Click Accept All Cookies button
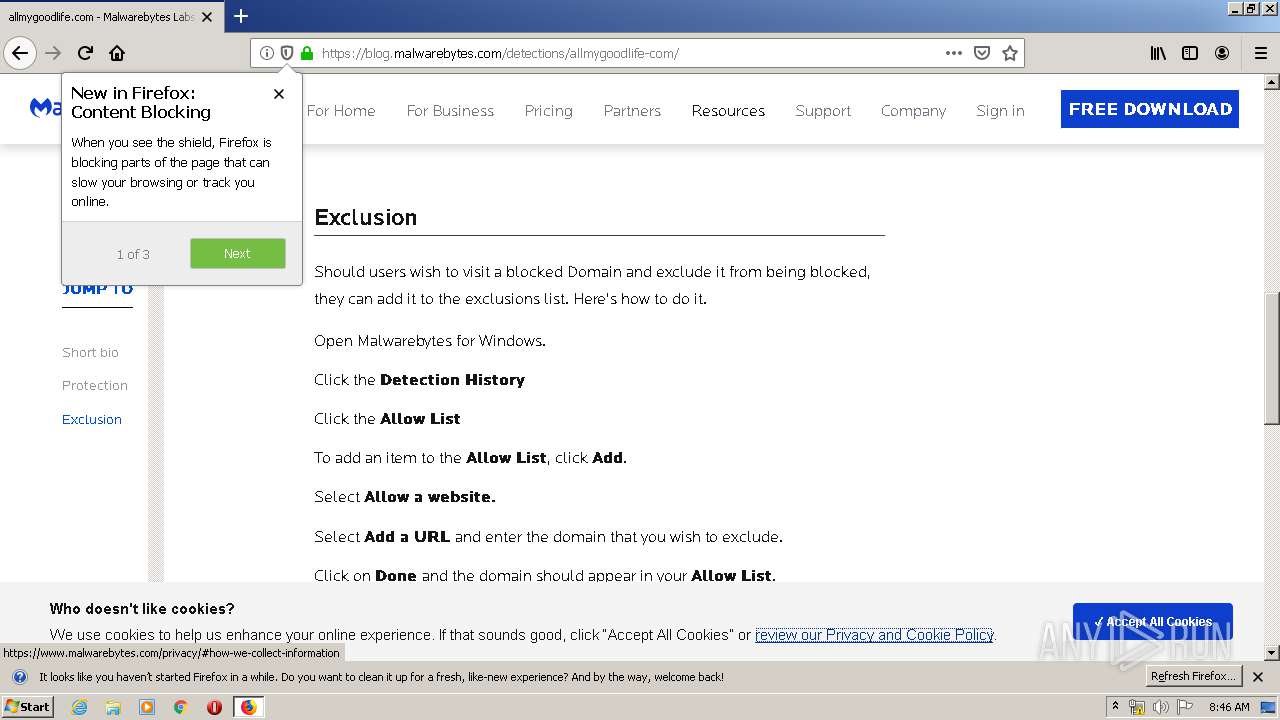 [1153, 621]
